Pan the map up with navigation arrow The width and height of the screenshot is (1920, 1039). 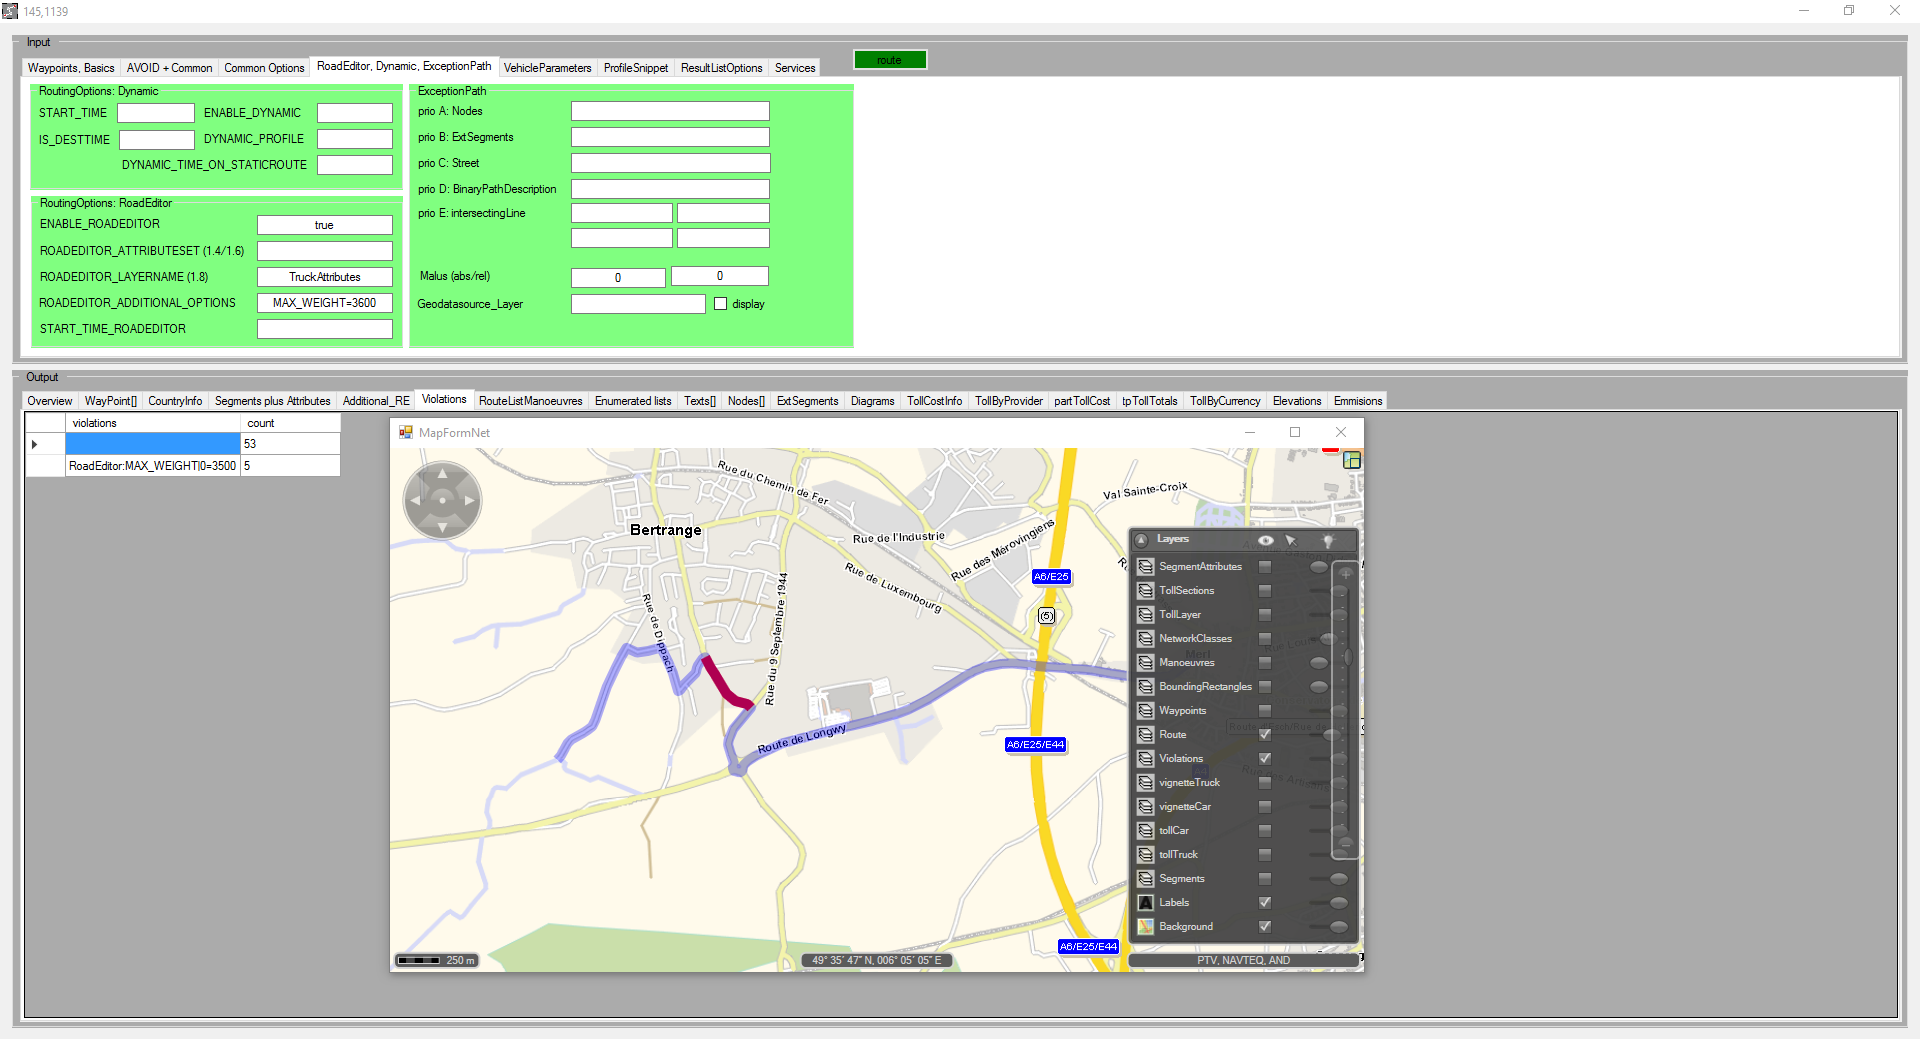tap(442, 474)
